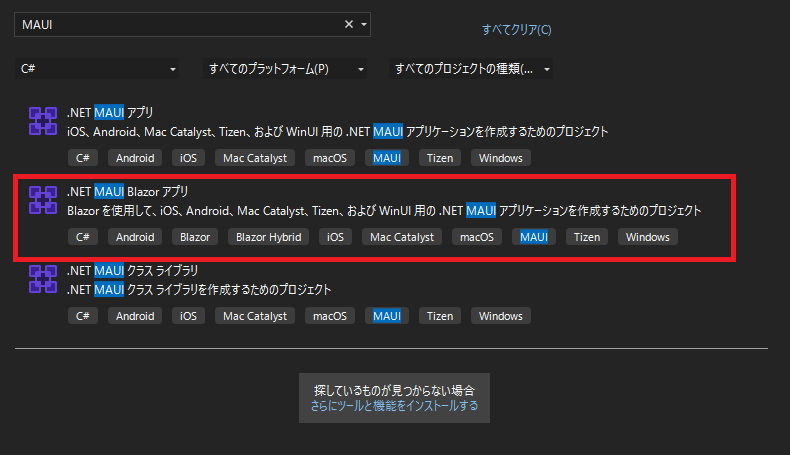Click Mac Catalyst tag under .NET MAUI アプリ
The height and width of the screenshot is (455, 790).
[x=255, y=158]
